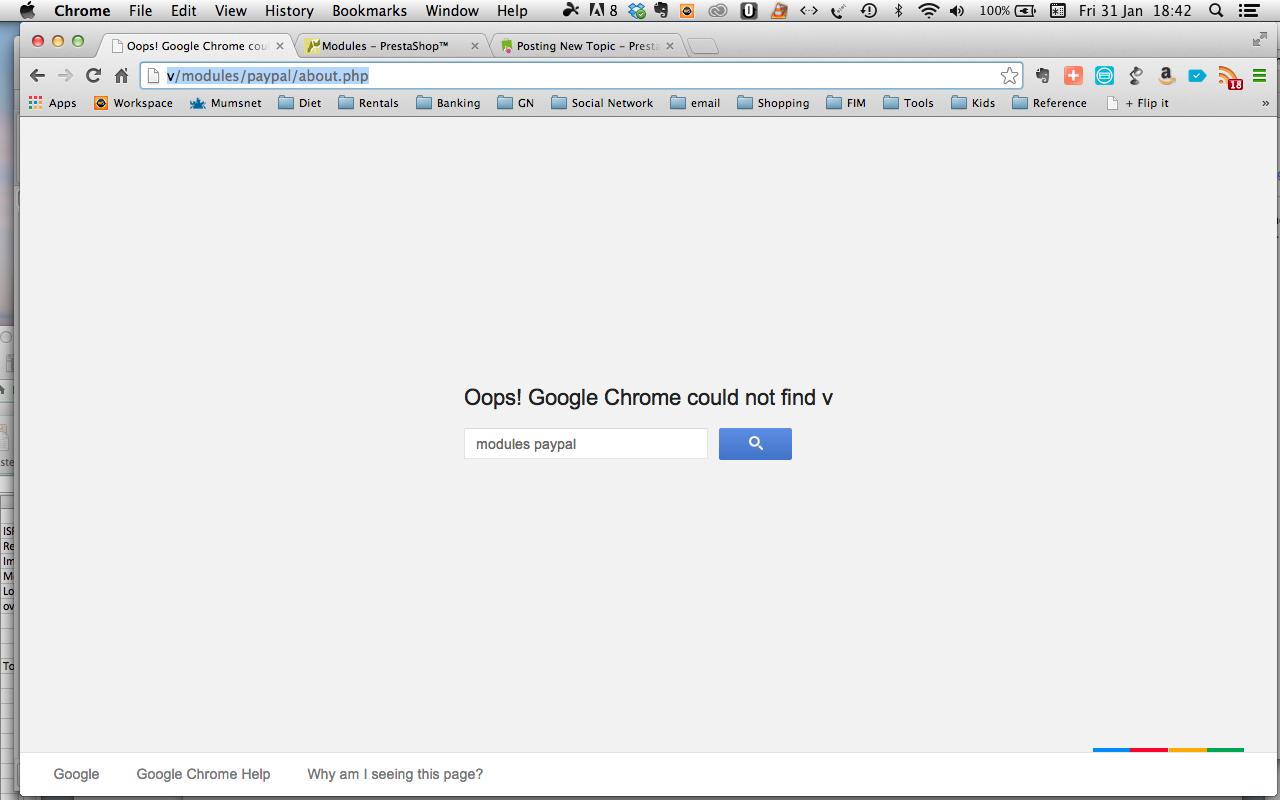Expand the FIM bookmarks folder
Screen dimensions: 1280x800
(x=846, y=103)
